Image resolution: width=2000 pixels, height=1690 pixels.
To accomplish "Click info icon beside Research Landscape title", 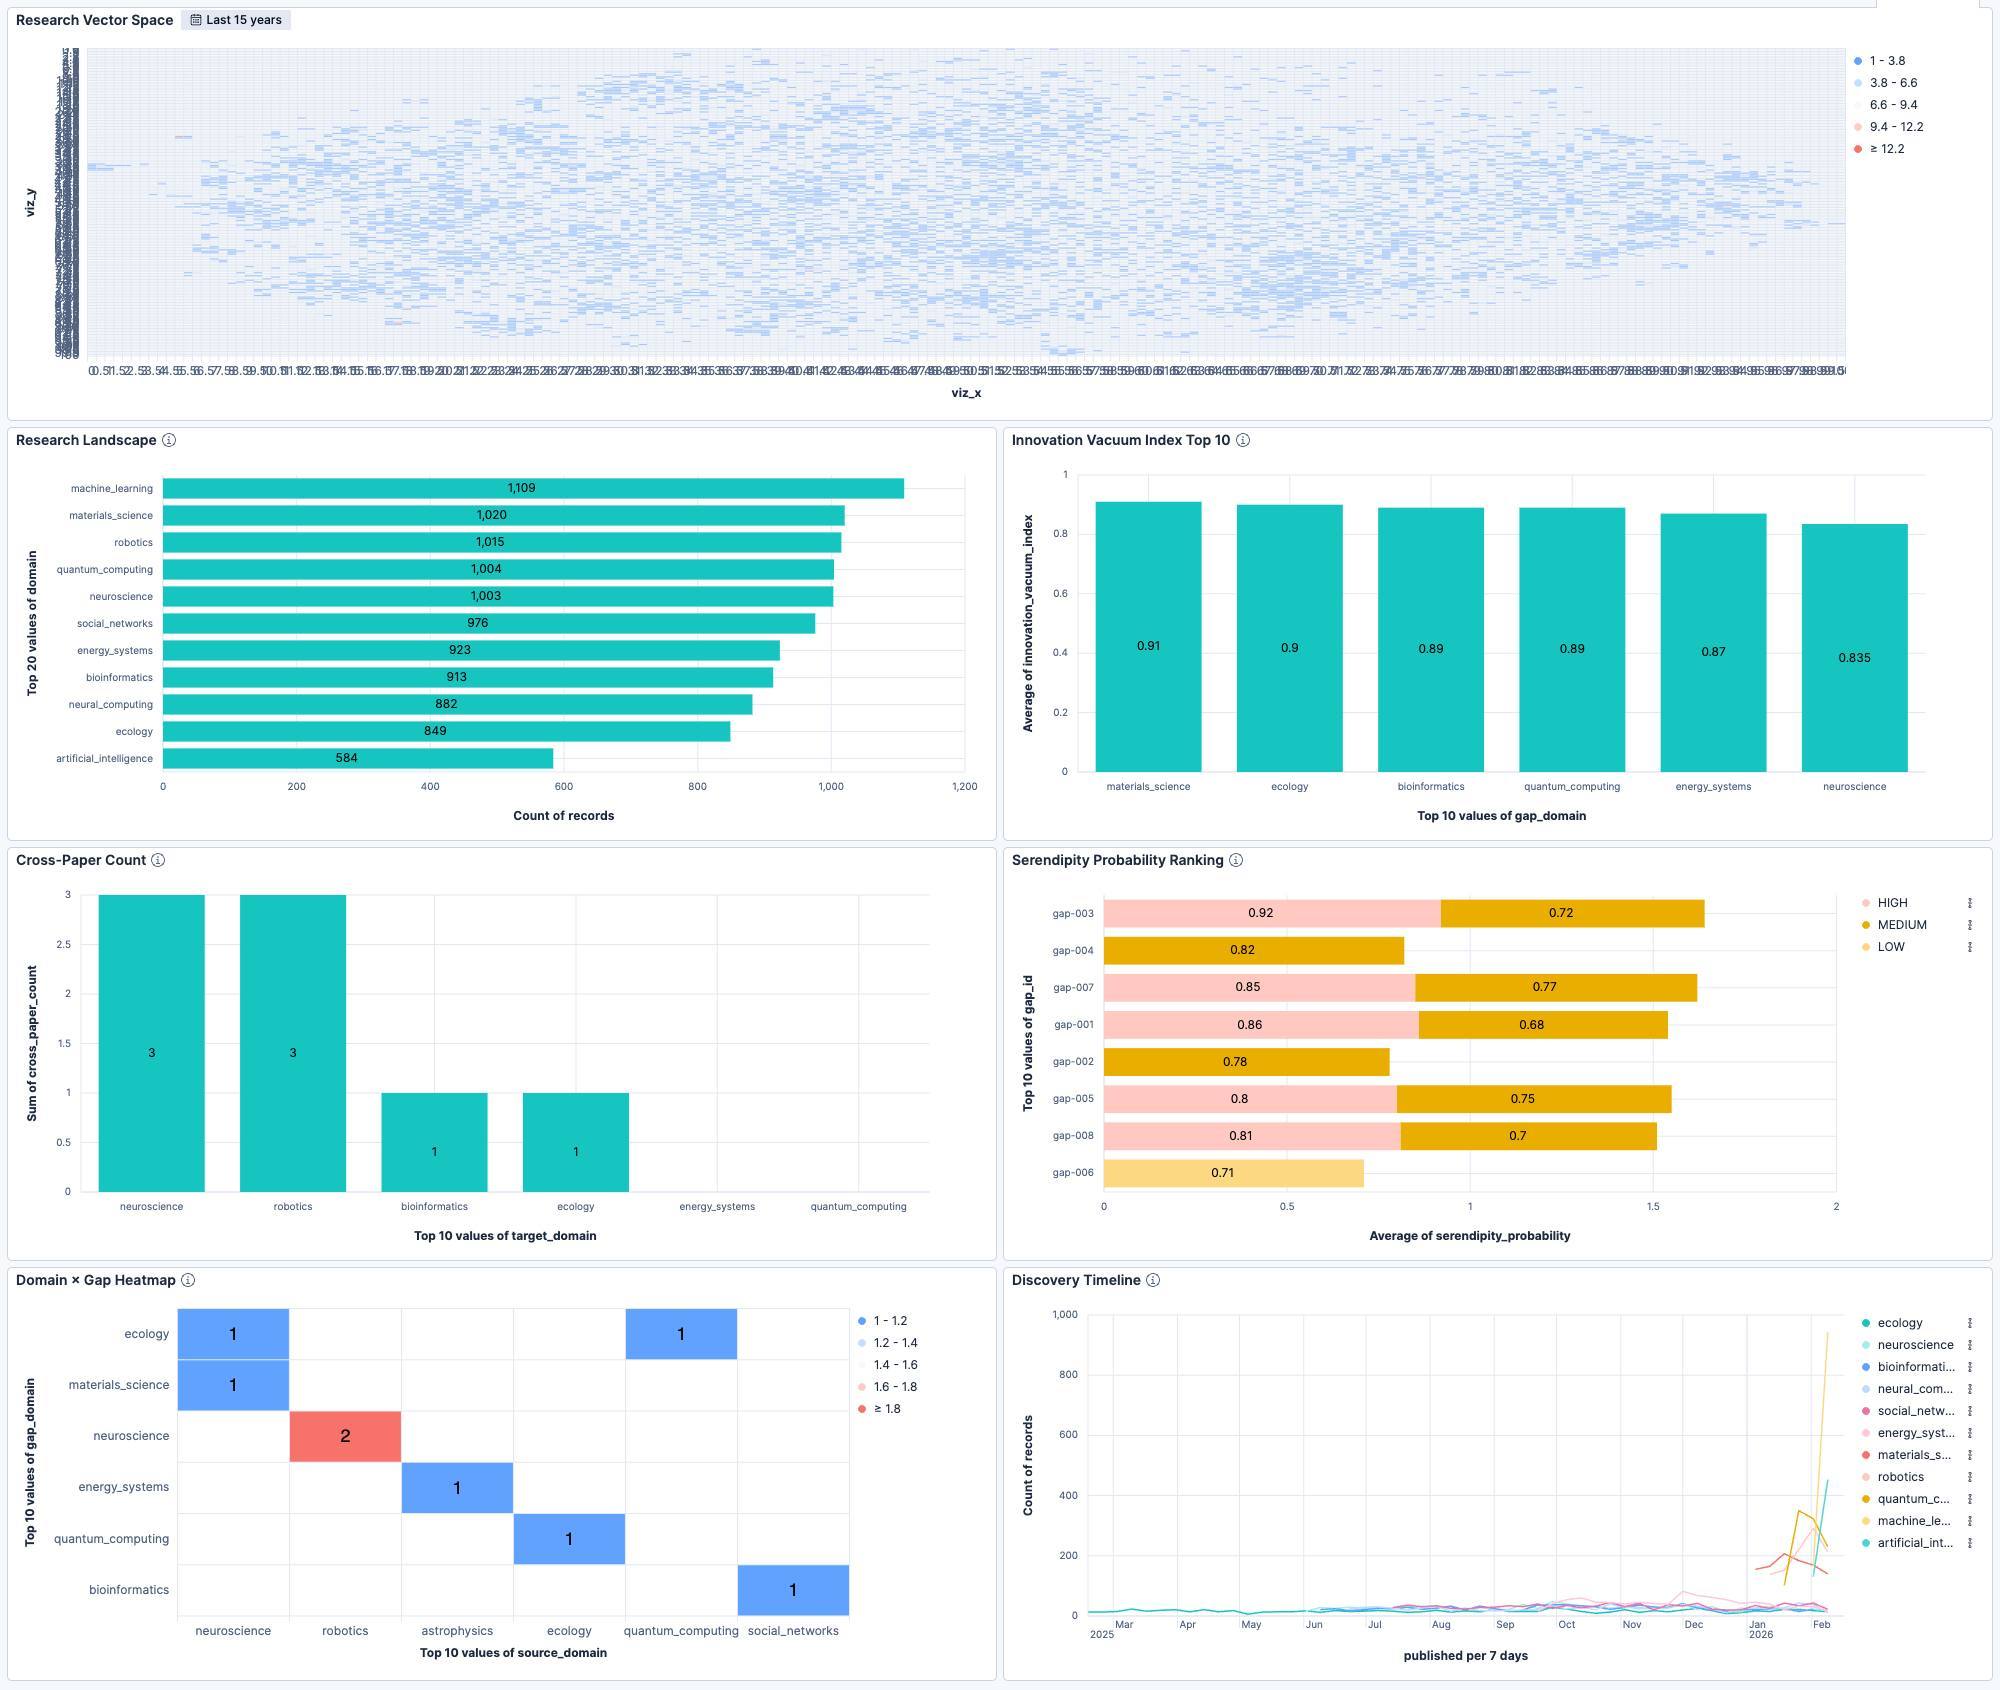I will [x=169, y=440].
